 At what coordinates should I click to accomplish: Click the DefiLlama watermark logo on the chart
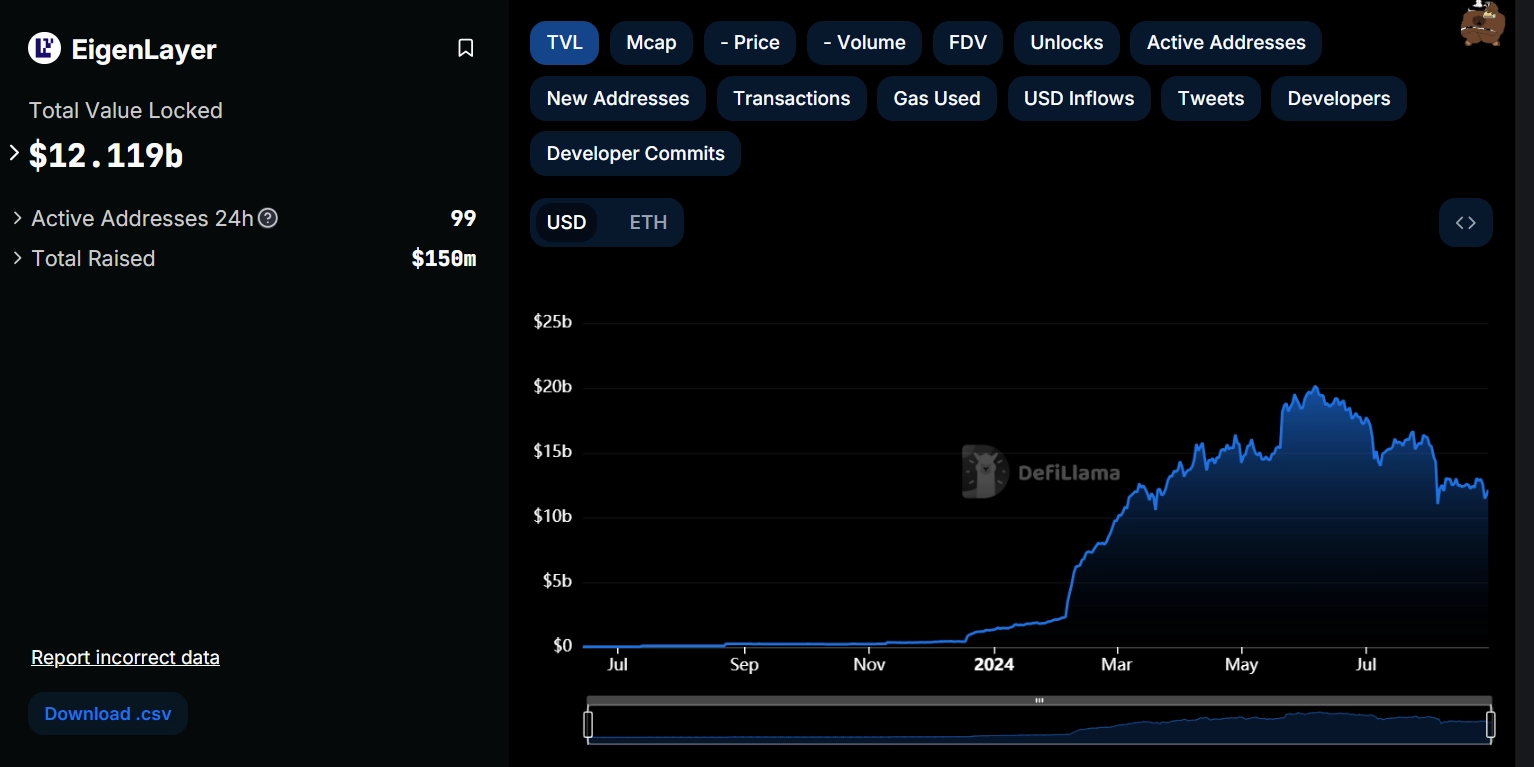985,472
